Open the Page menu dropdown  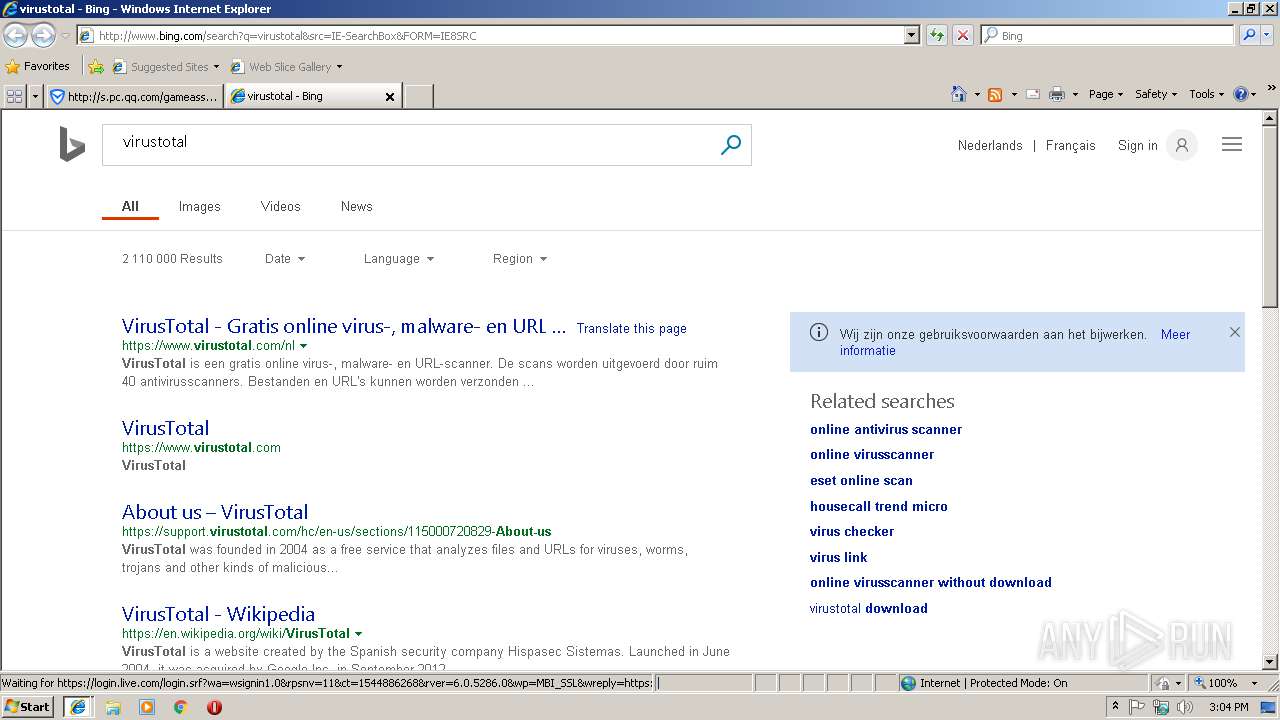1106,94
